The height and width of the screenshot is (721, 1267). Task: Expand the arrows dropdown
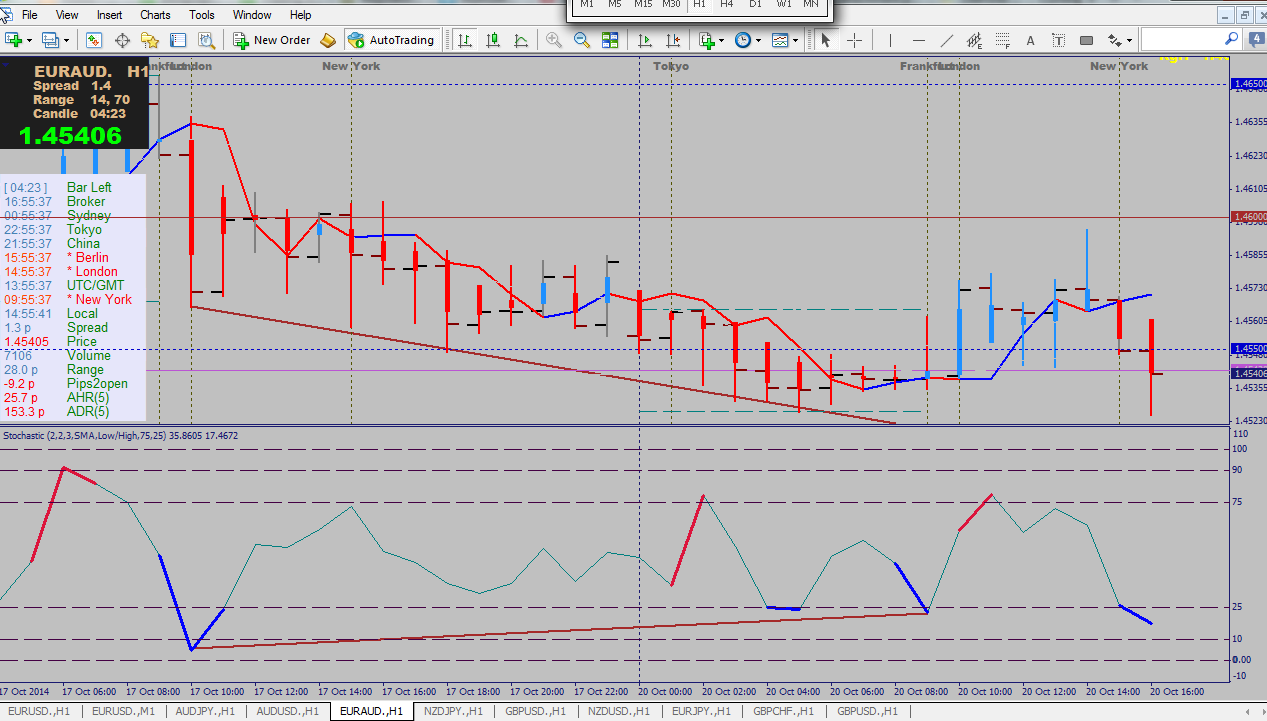(x=1130, y=41)
